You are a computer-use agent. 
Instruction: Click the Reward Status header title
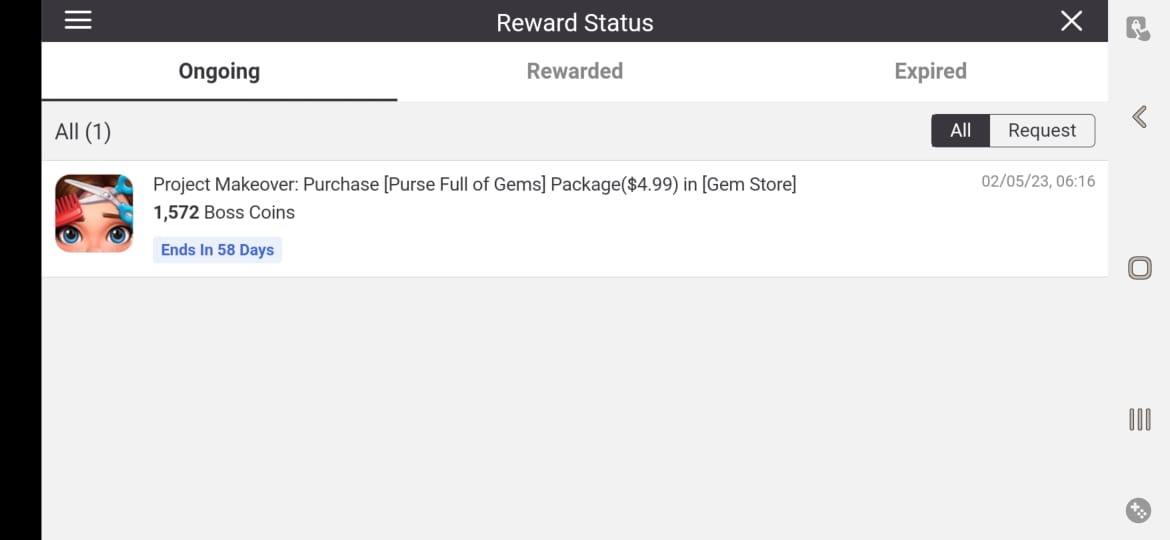tap(575, 22)
